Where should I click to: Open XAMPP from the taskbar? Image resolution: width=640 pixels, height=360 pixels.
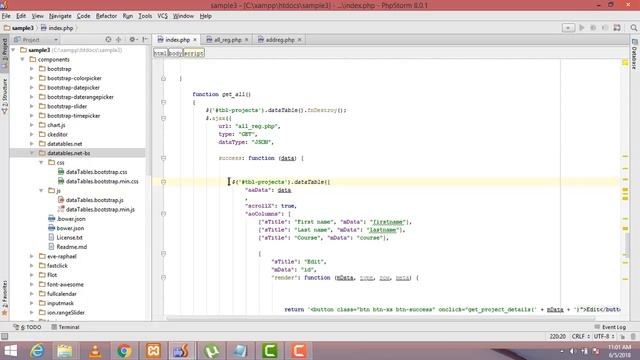click(x=153, y=351)
